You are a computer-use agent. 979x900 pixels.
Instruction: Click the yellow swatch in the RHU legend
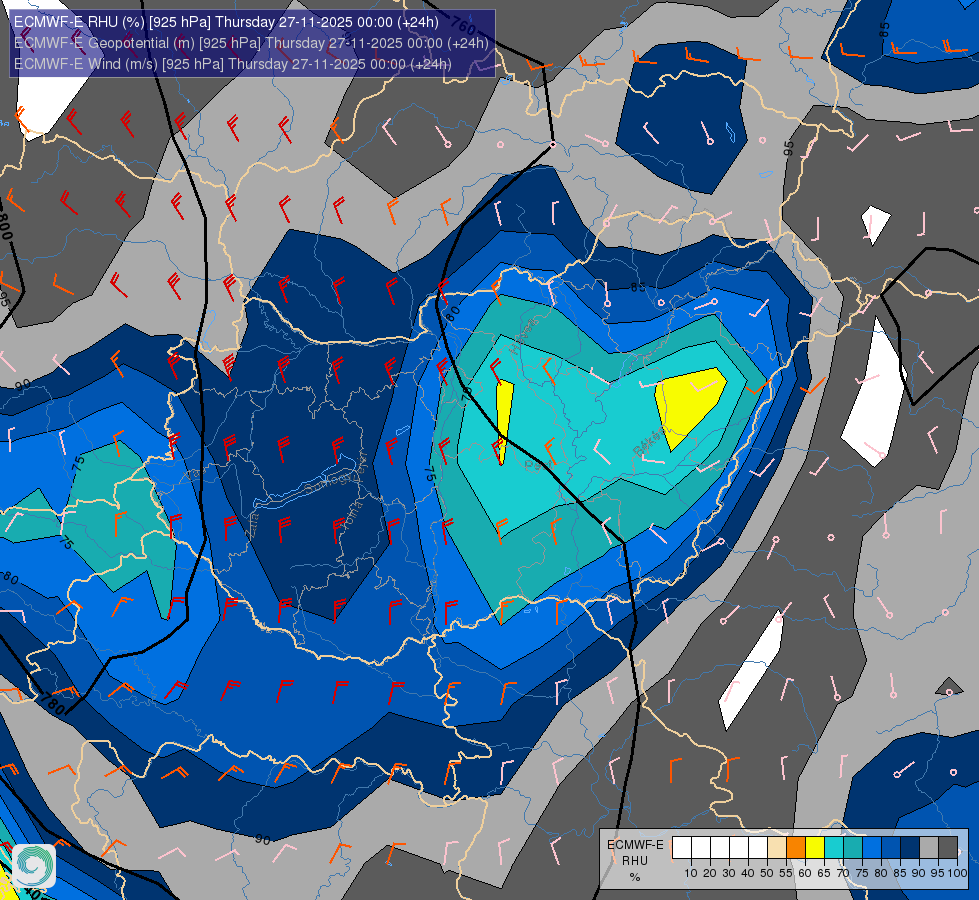click(815, 848)
